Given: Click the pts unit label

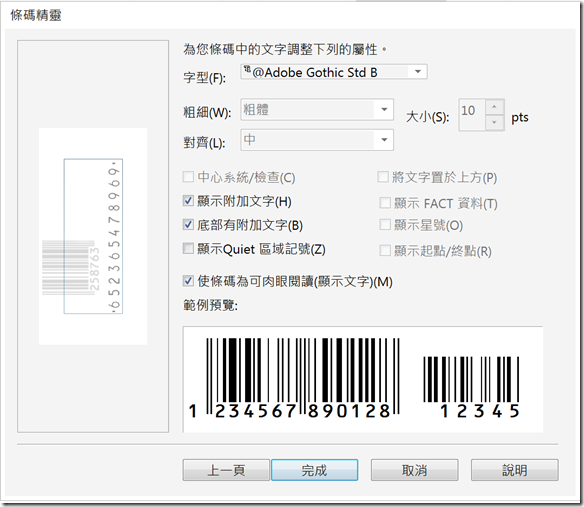Looking at the screenshot, I should pos(520,118).
